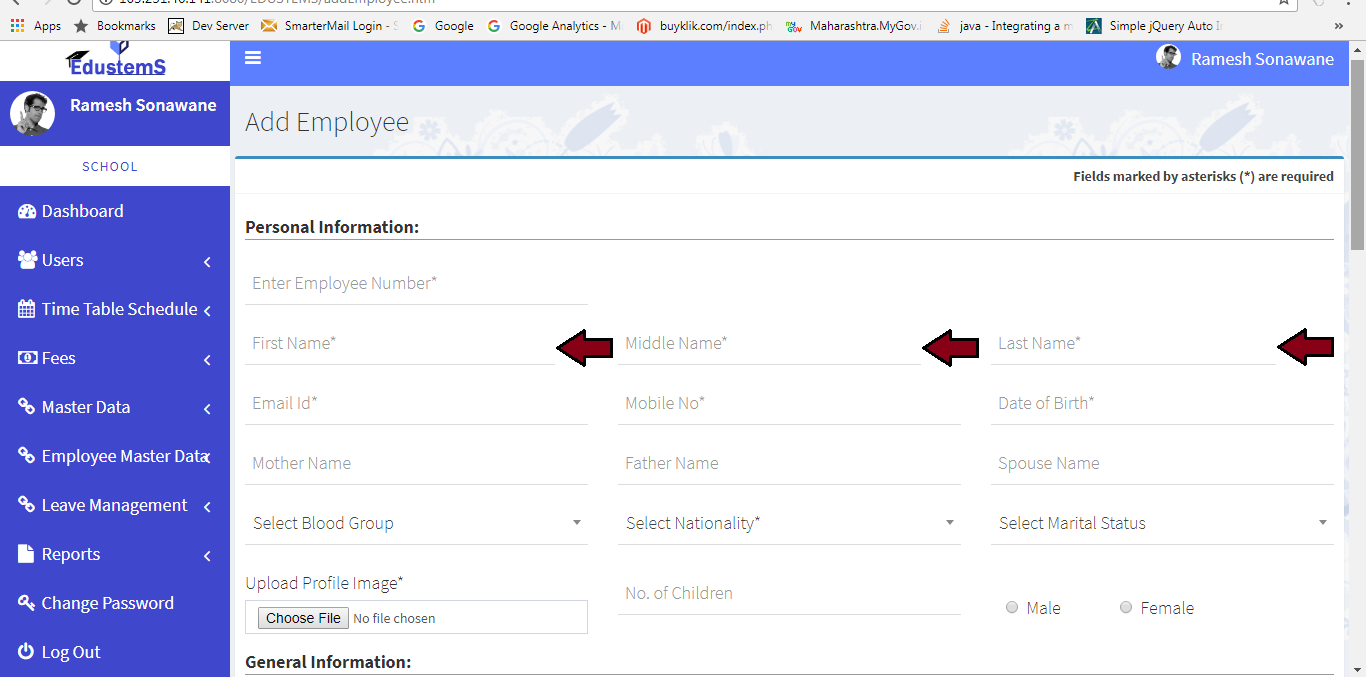Image resolution: width=1366 pixels, height=677 pixels.
Task: Click the Time Table Schedule calendar icon
Action: (27, 309)
